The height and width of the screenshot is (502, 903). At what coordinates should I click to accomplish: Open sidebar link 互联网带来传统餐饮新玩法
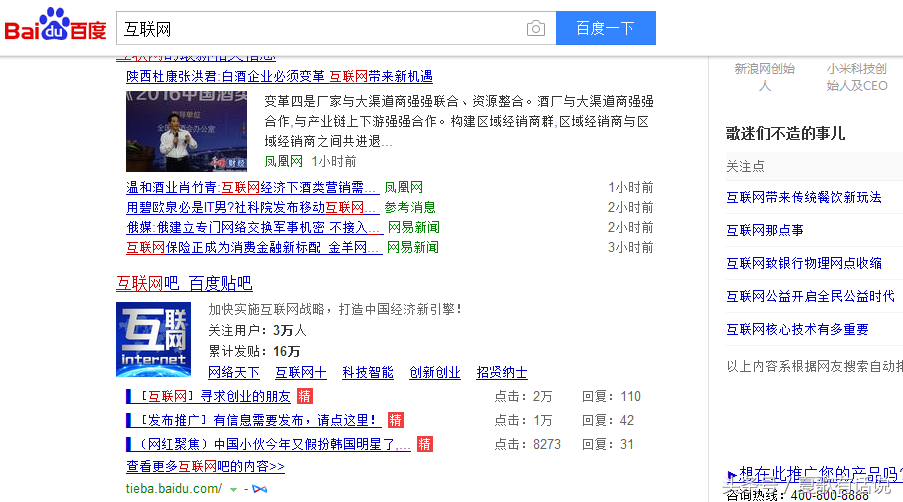pyautogui.click(x=804, y=197)
